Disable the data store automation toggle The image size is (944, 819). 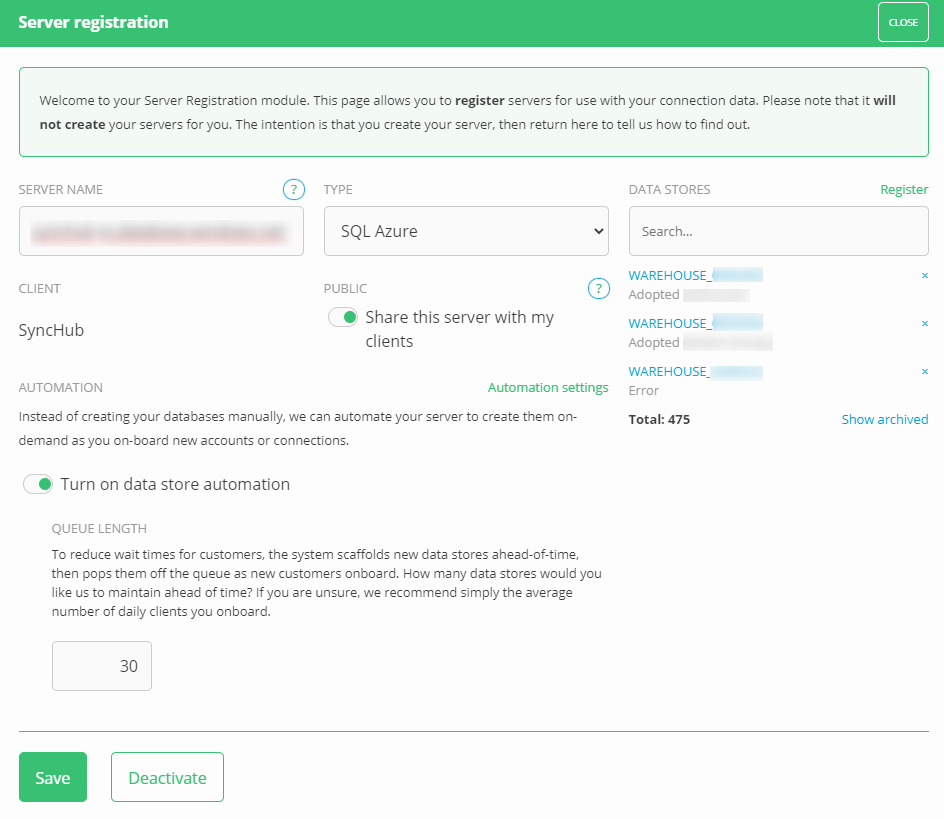pyautogui.click(x=38, y=484)
